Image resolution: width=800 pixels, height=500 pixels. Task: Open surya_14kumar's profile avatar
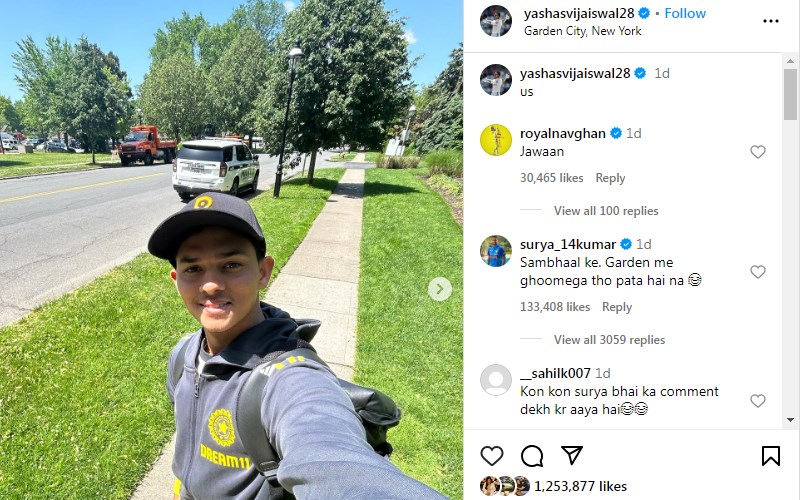(x=495, y=251)
